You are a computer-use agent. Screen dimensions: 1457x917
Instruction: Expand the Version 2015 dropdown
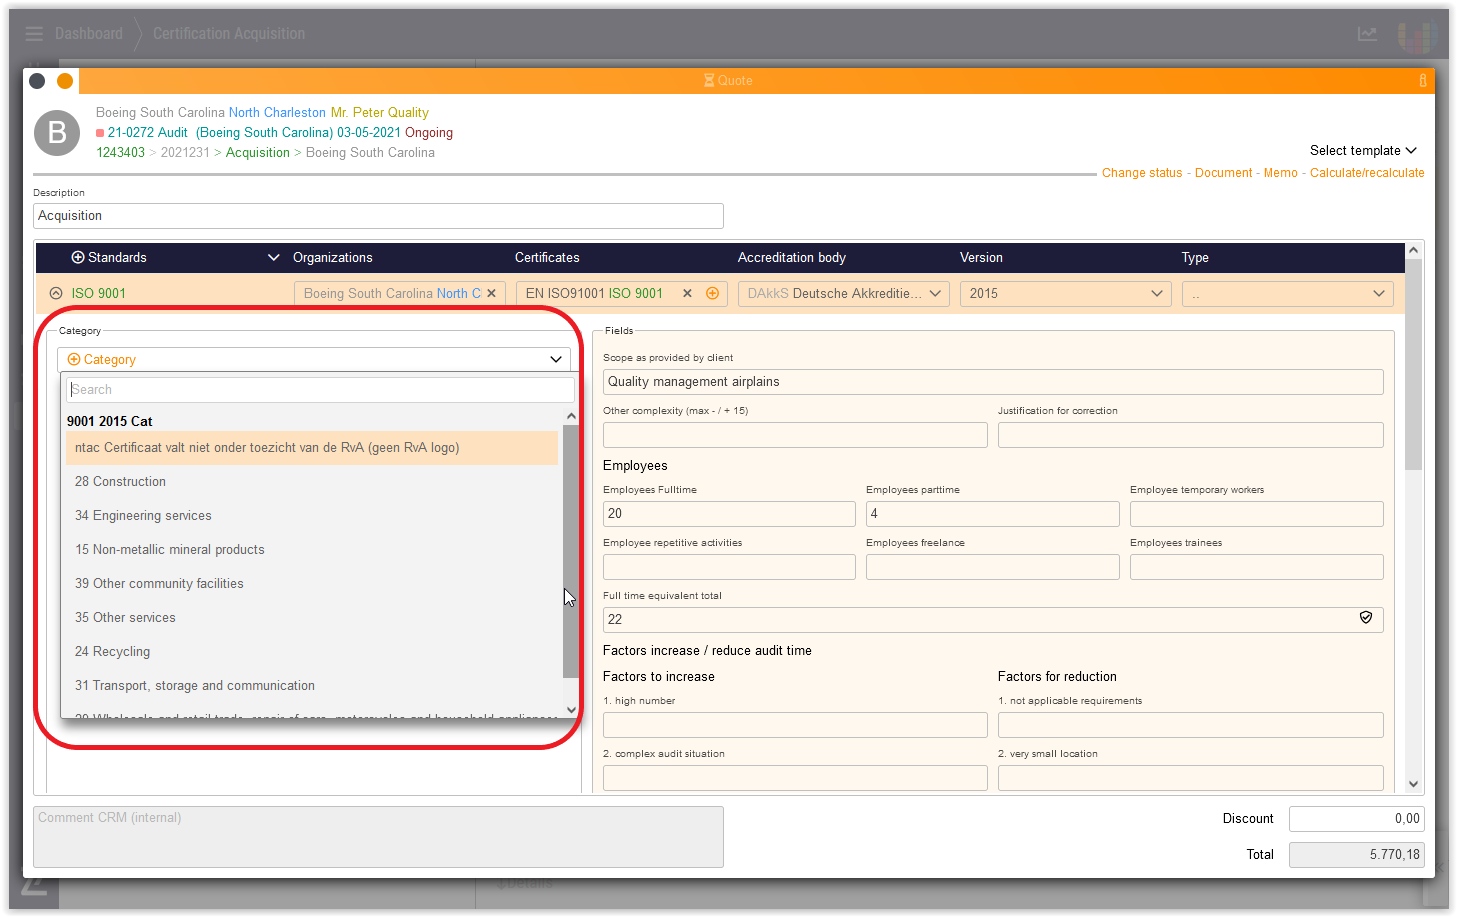pyautogui.click(x=1065, y=294)
